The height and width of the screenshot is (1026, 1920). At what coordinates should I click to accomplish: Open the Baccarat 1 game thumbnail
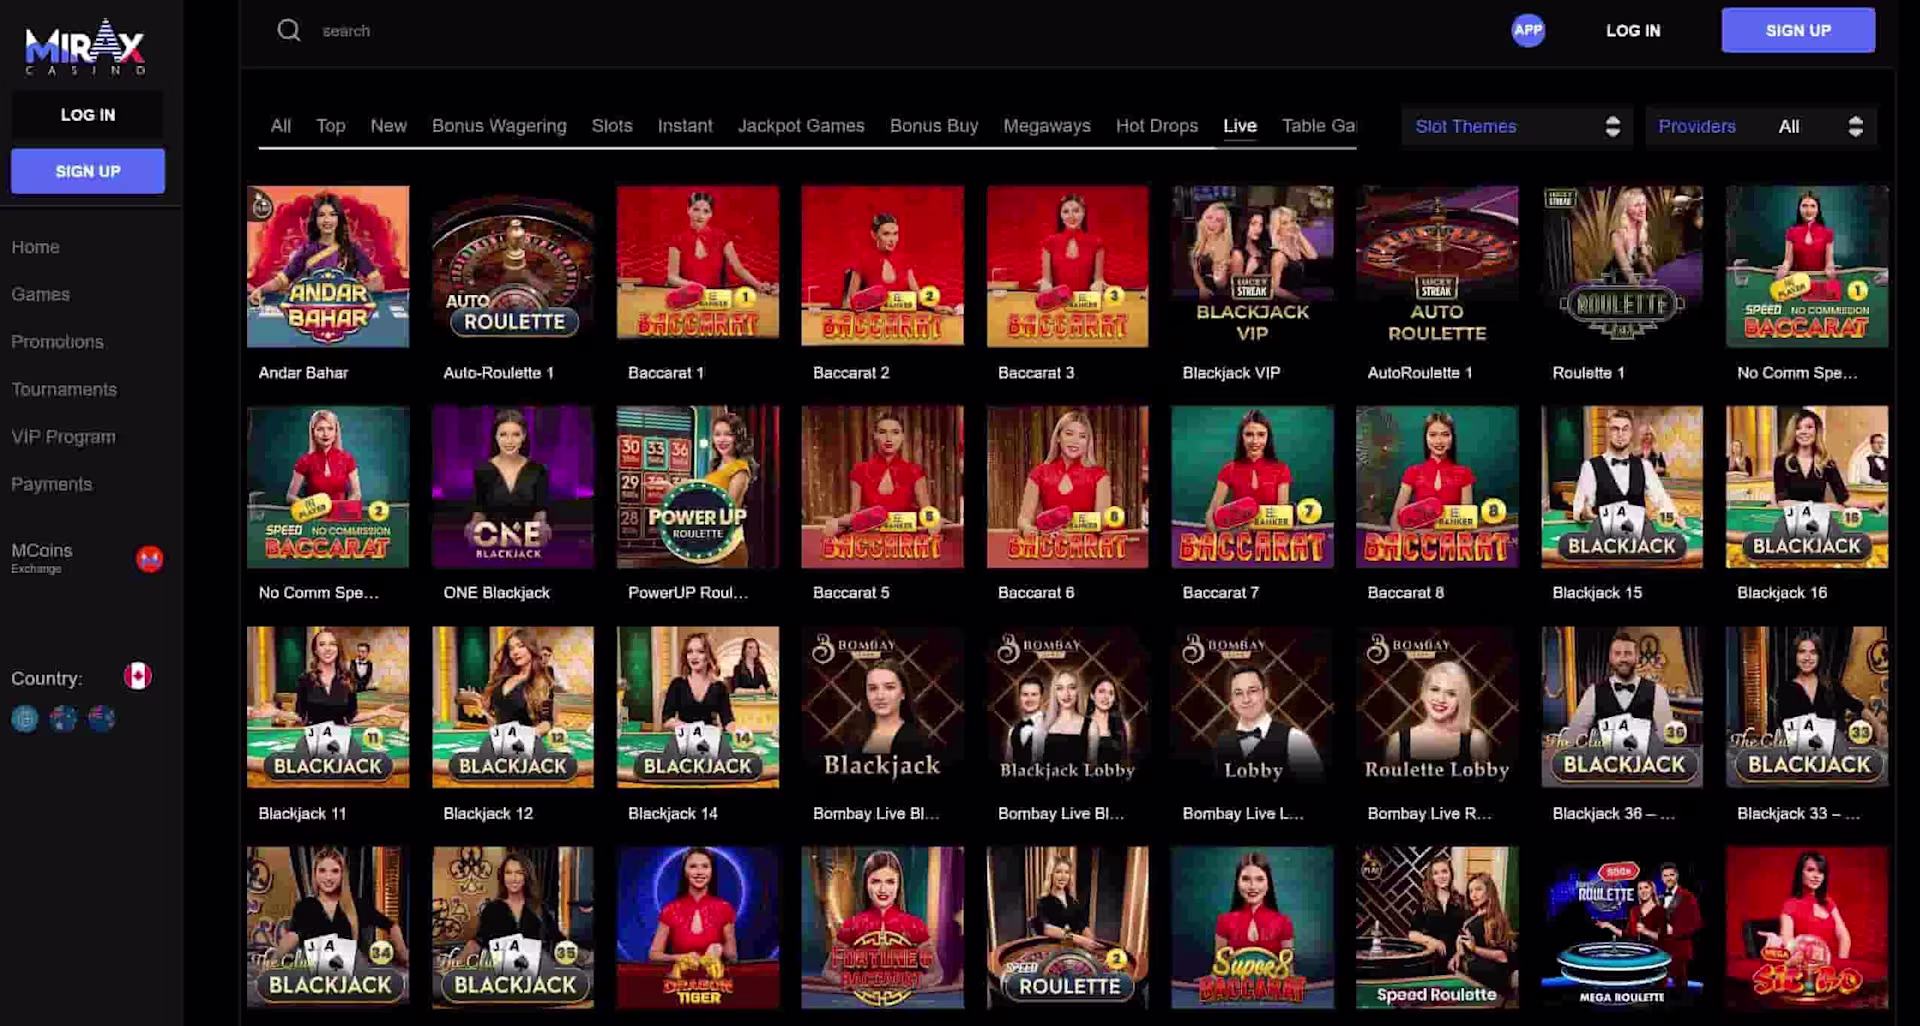pos(698,266)
